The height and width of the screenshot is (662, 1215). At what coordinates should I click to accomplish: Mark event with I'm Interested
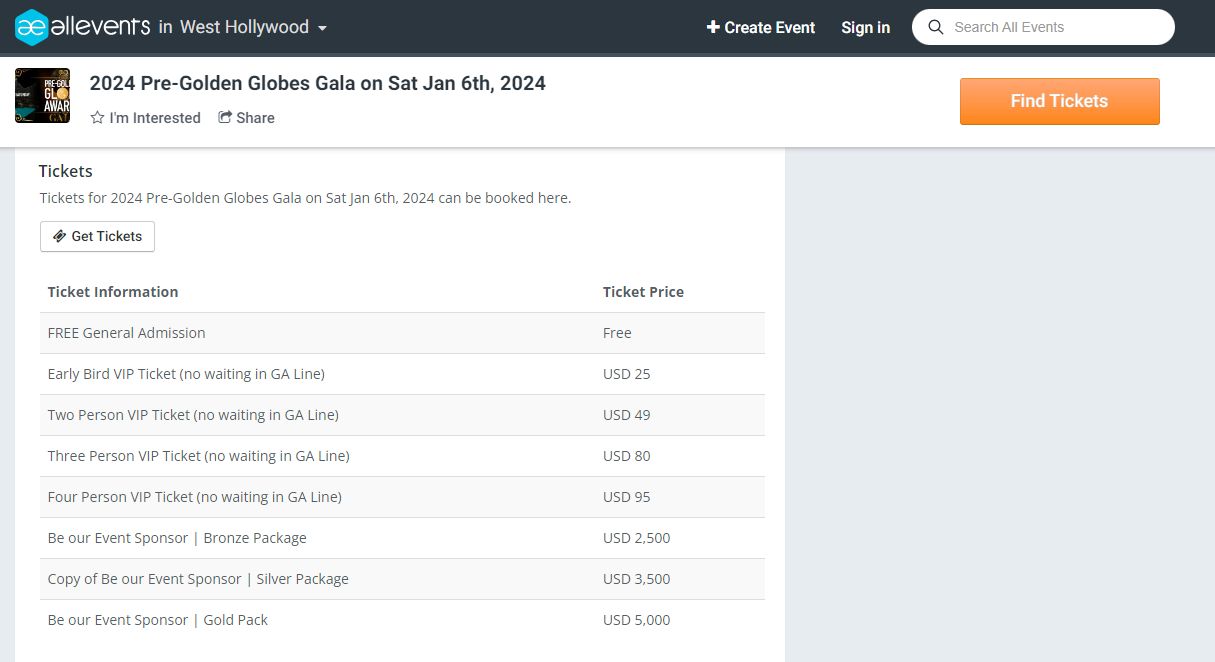click(154, 118)
